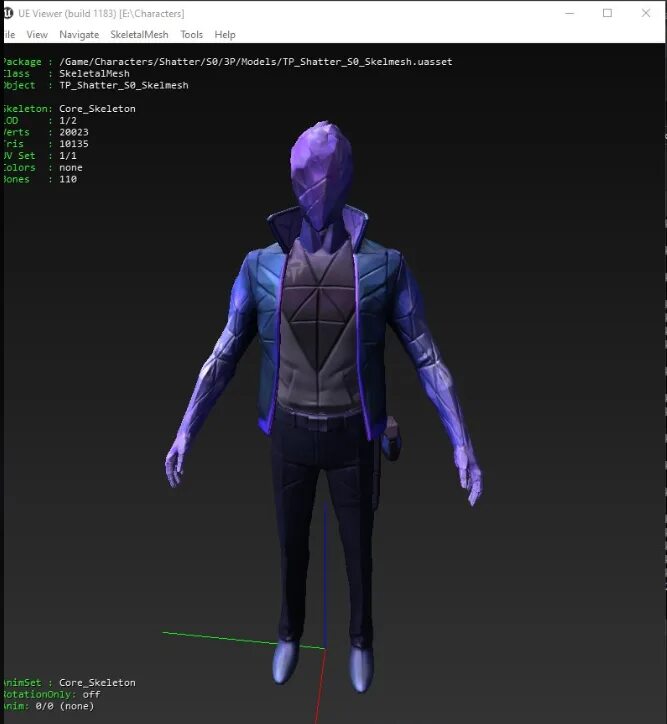Viewport: 667px width, 724px height.
Task: Click the Anim value 0/0 (none)
Action: [65, 706]
